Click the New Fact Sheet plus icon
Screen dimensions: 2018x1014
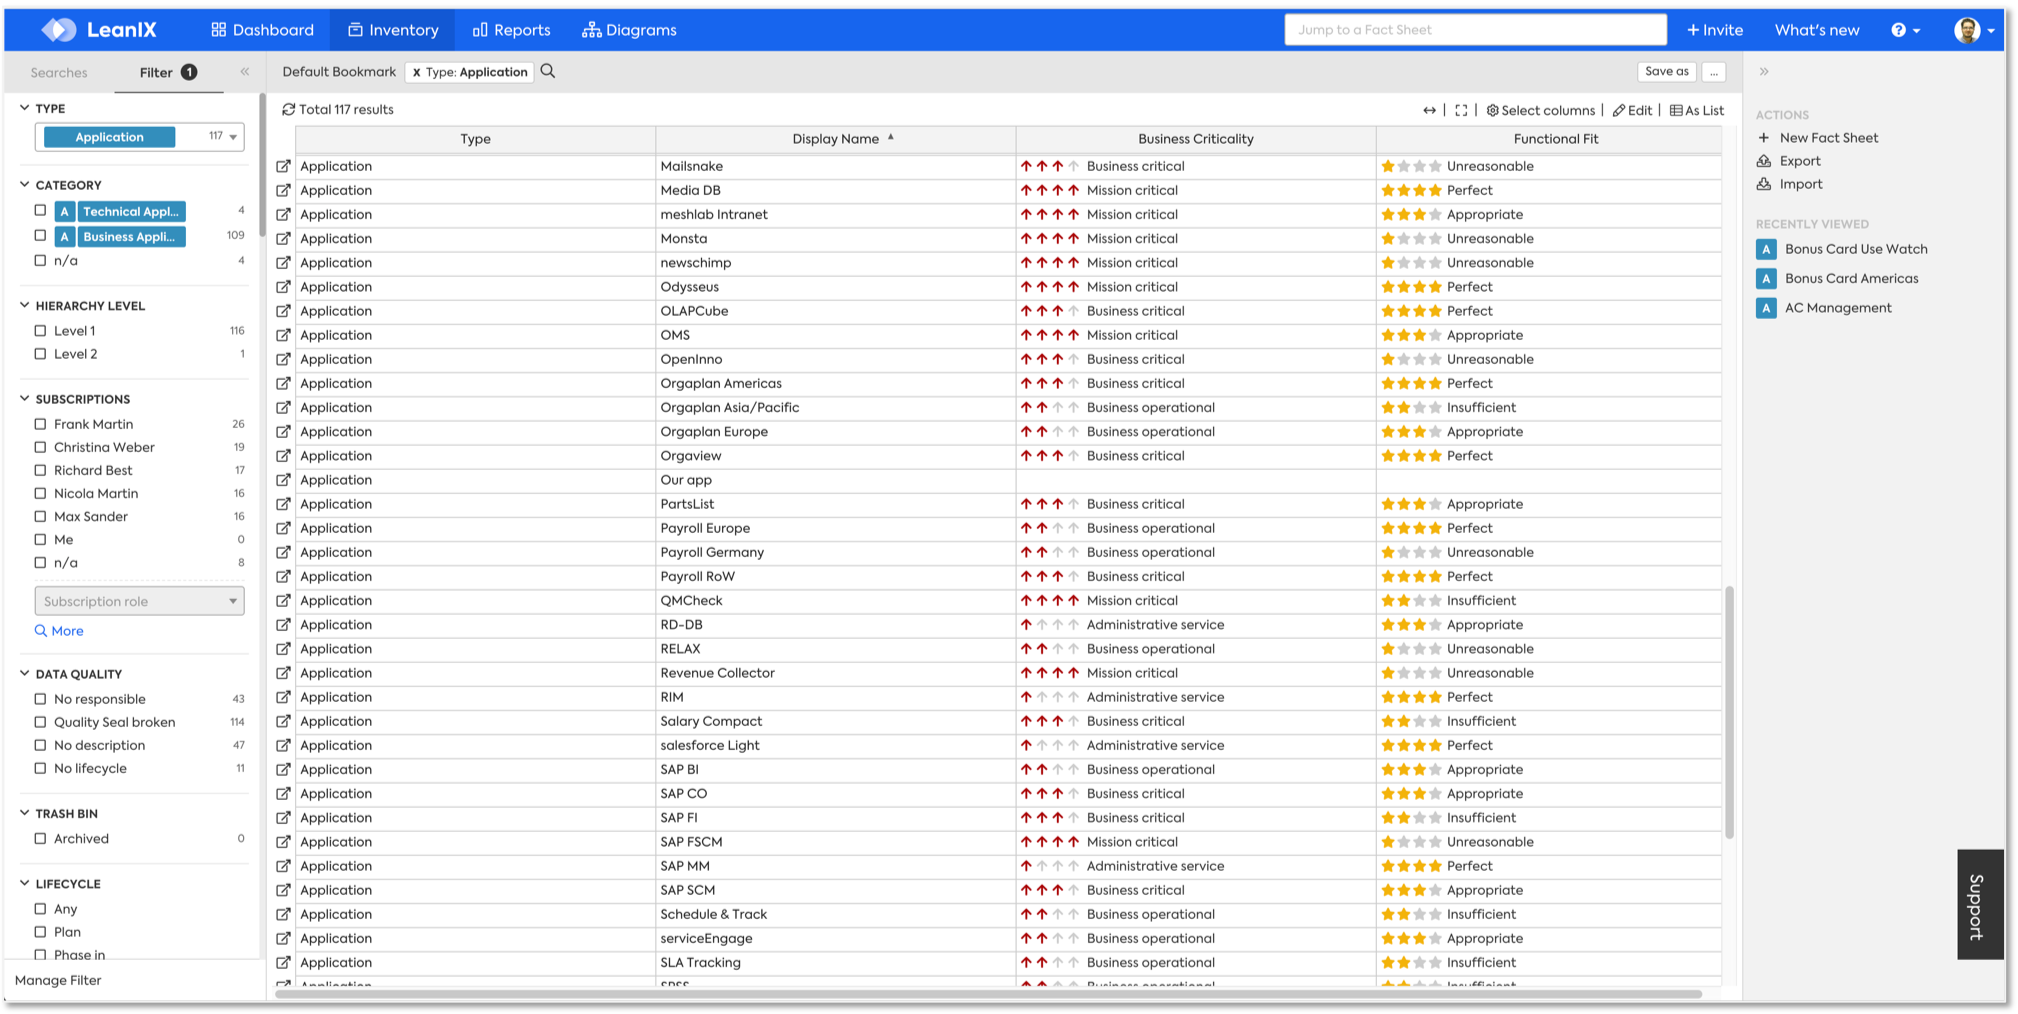click(1763, 138)
